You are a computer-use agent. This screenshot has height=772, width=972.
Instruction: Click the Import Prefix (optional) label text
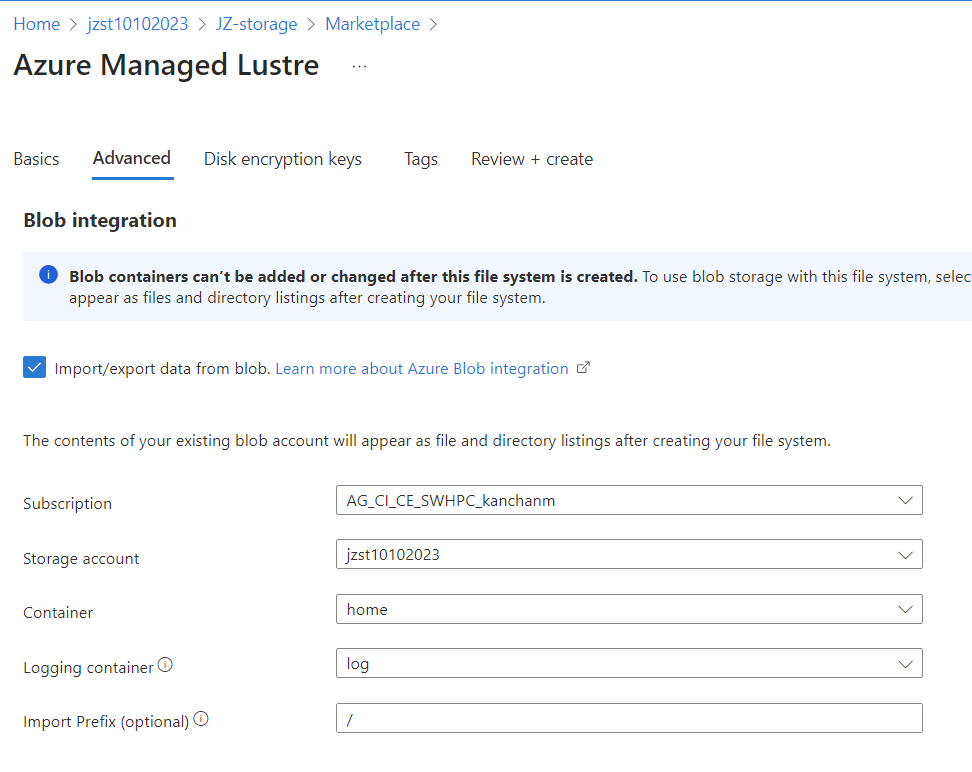tap(106, 722)
